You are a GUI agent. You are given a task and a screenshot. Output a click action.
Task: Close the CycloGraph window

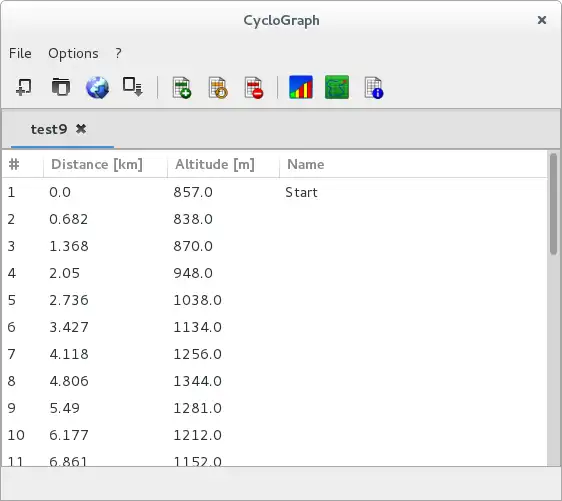[542, 20]
